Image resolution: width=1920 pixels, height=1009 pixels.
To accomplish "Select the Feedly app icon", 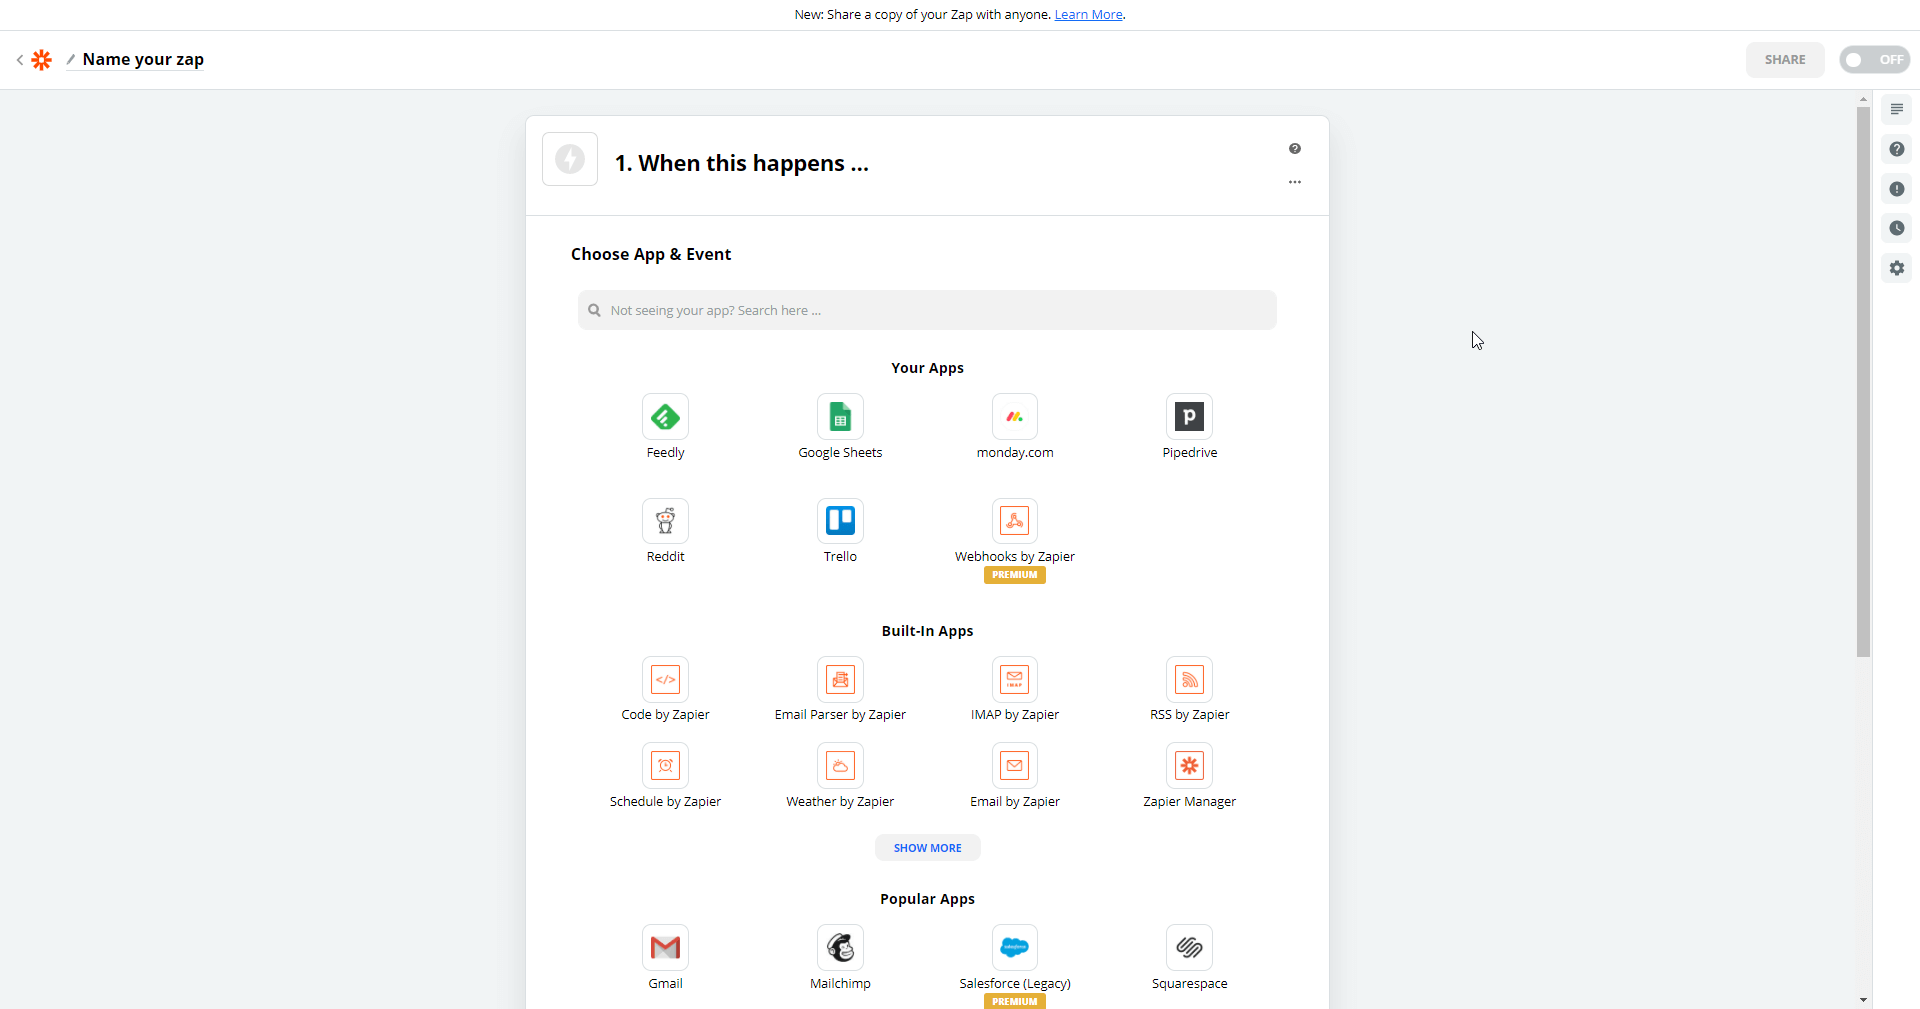I will [665, 417].
